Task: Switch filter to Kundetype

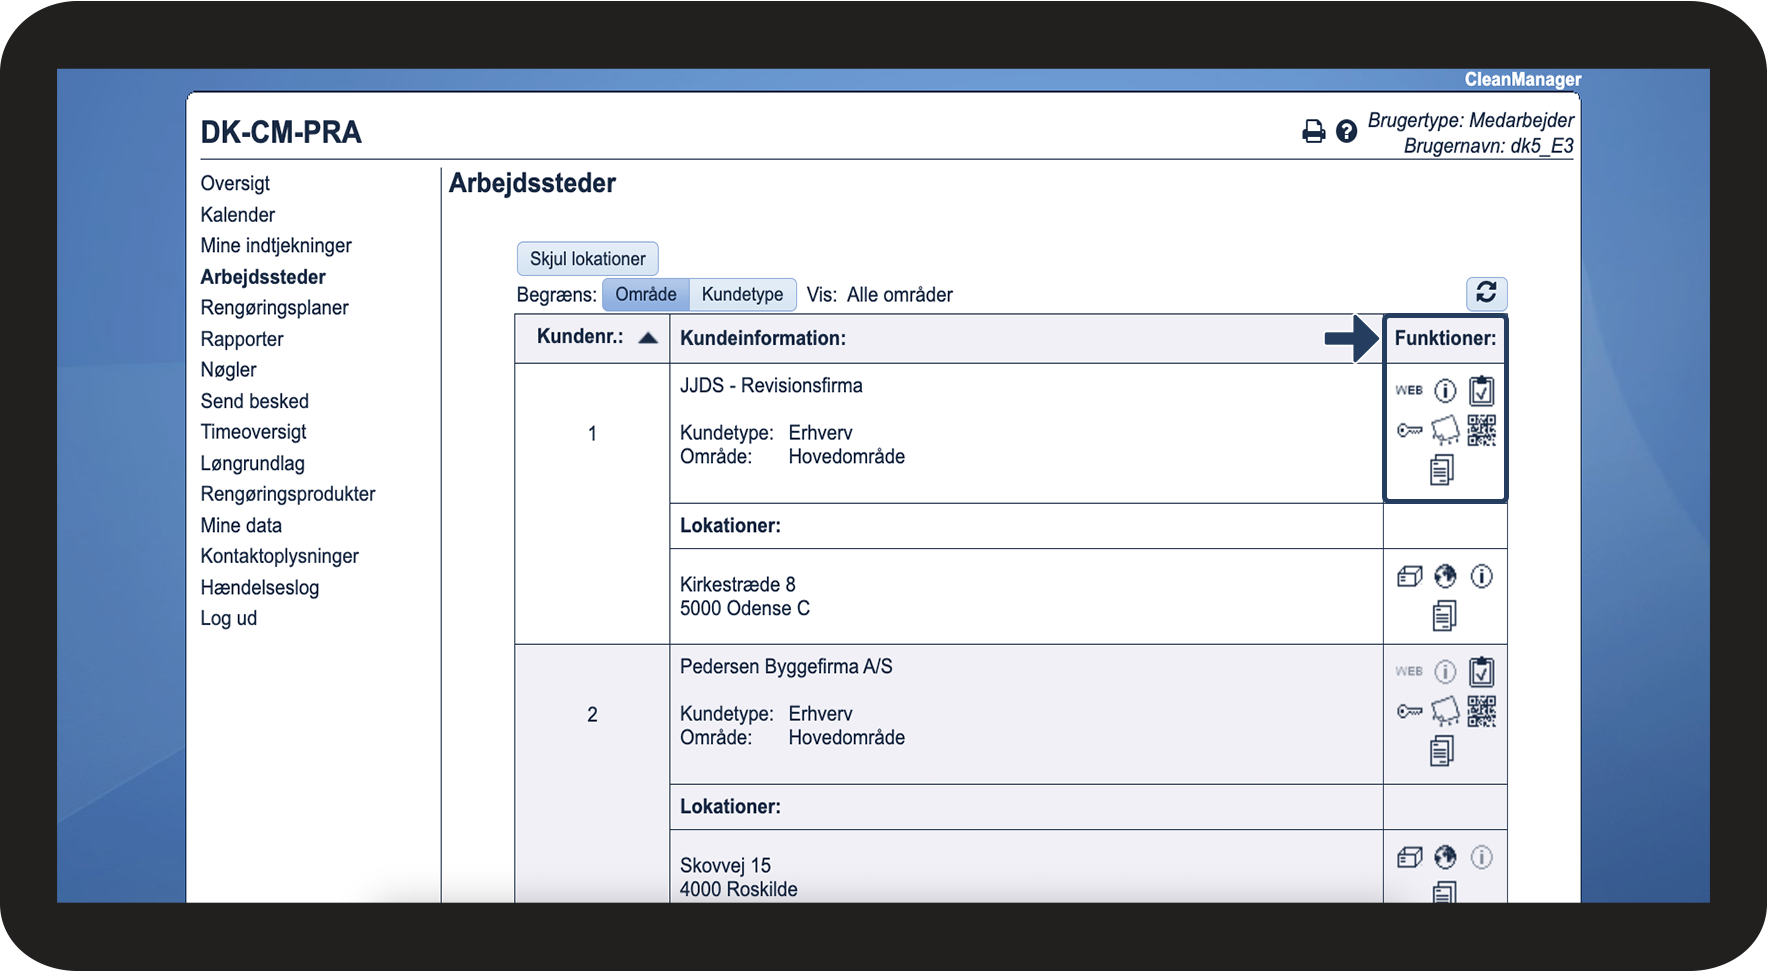Action: [x=743, y=294]
